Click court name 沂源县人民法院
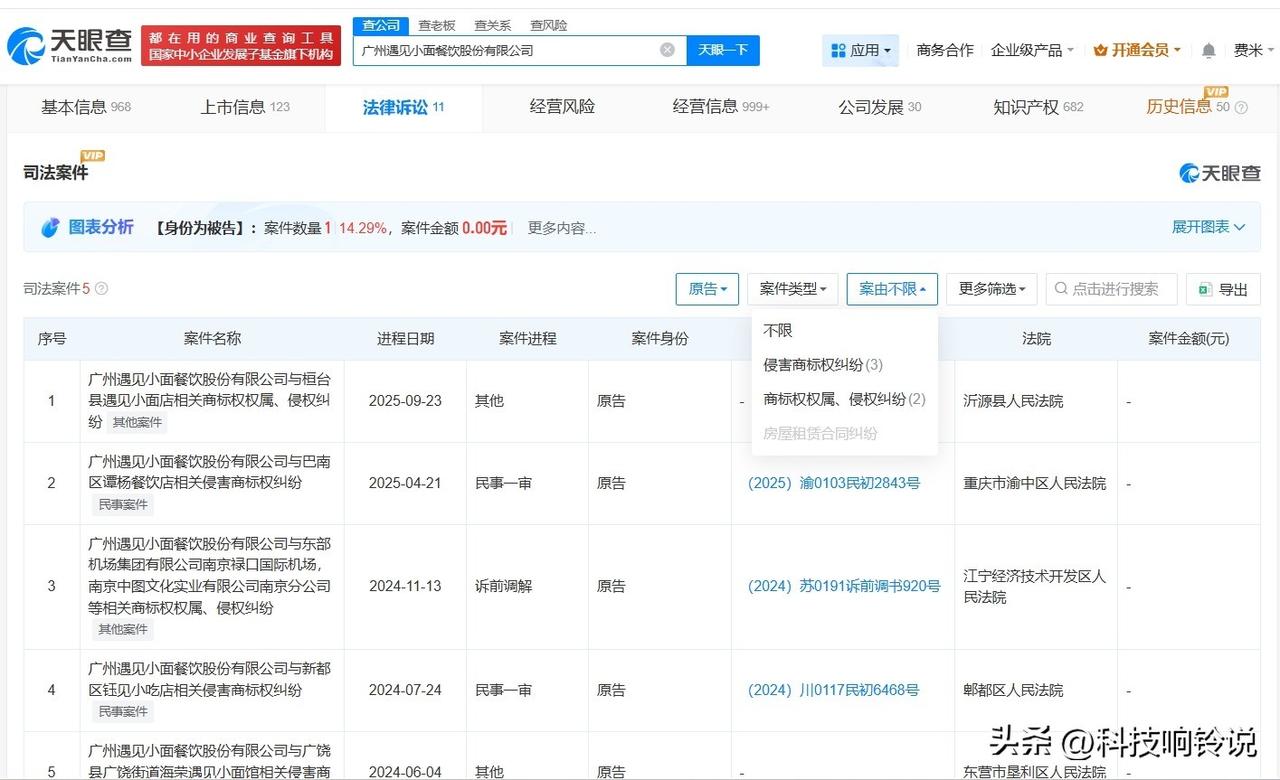The image size is (1280, 780). (x=1013, y=401)
